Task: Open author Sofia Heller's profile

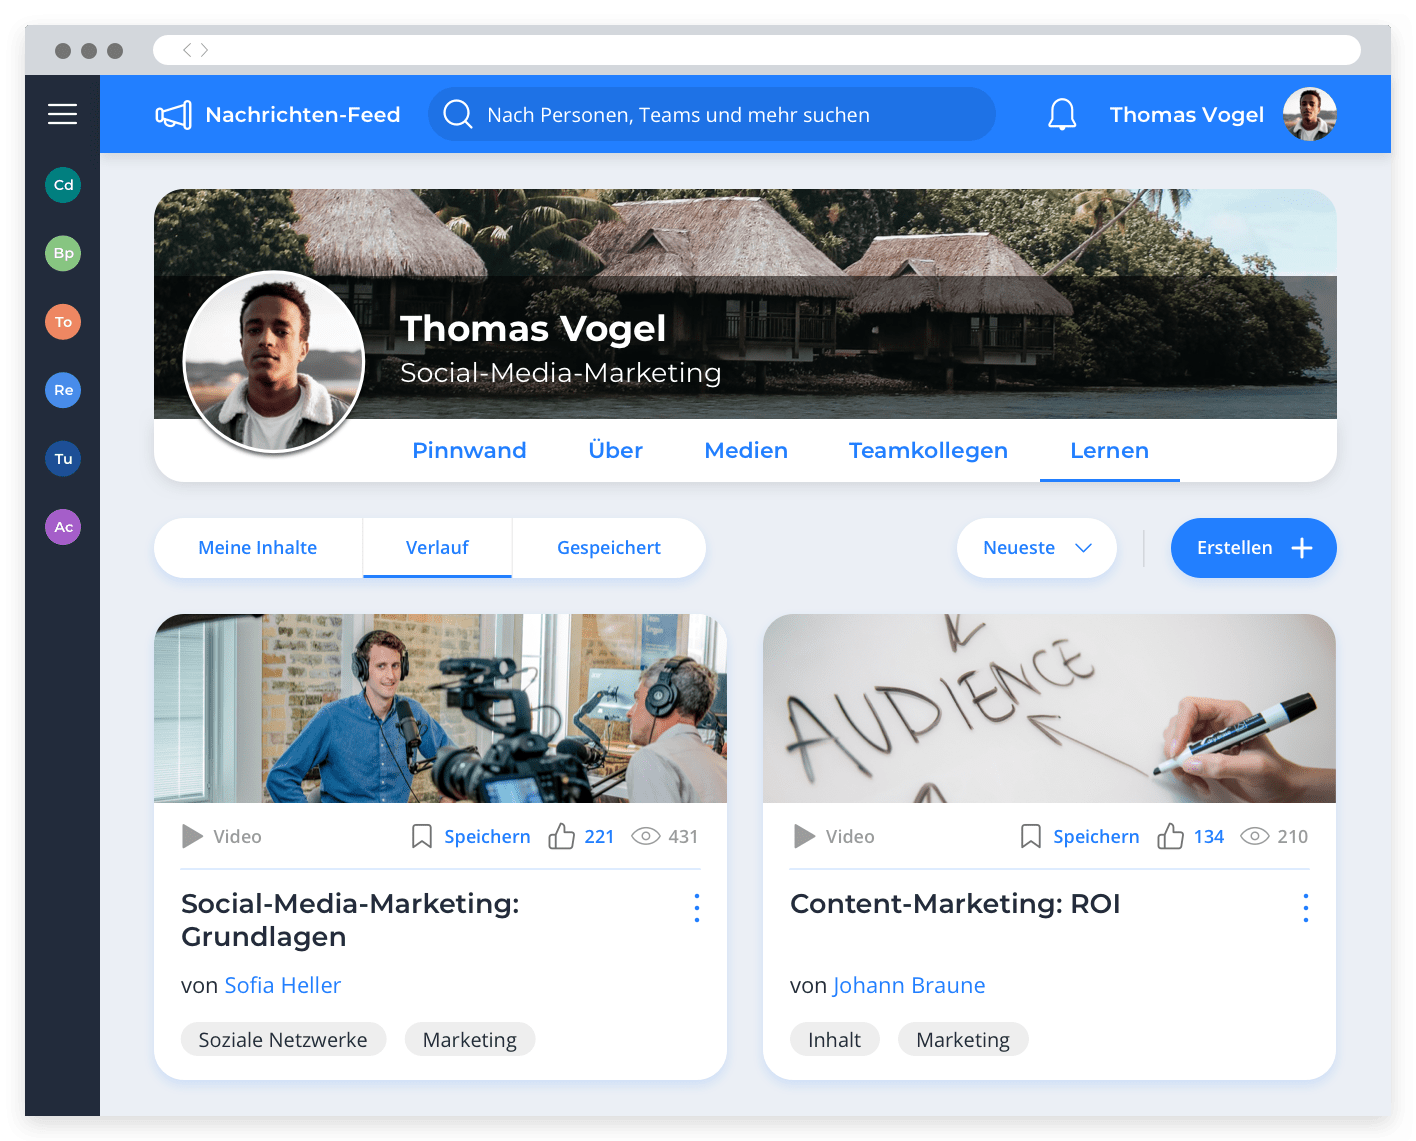Action: click(x=283, y=985)
